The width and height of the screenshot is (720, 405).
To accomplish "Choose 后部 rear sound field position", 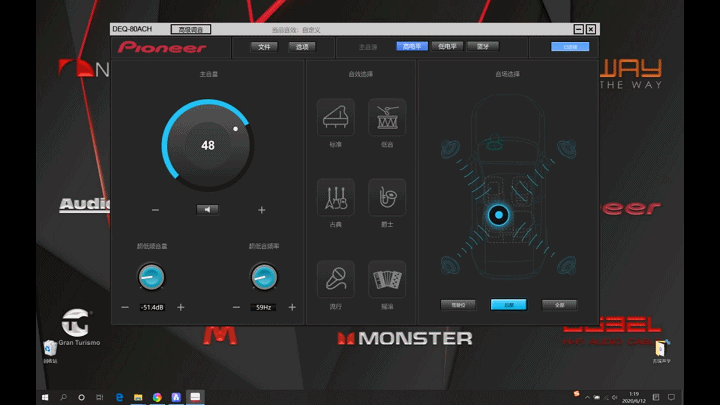I will 509,305.
